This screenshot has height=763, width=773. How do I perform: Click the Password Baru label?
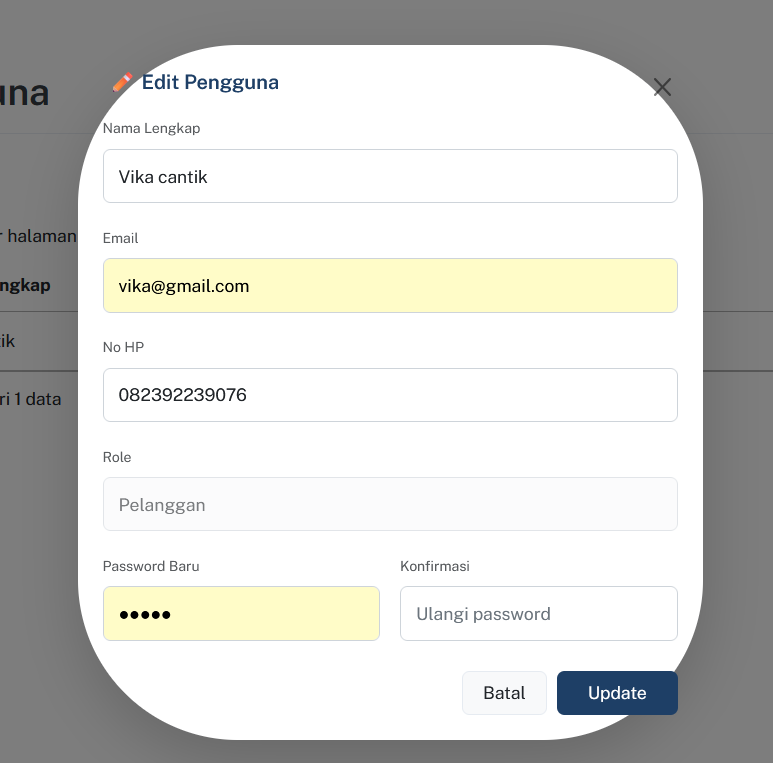tap(151, 566)
